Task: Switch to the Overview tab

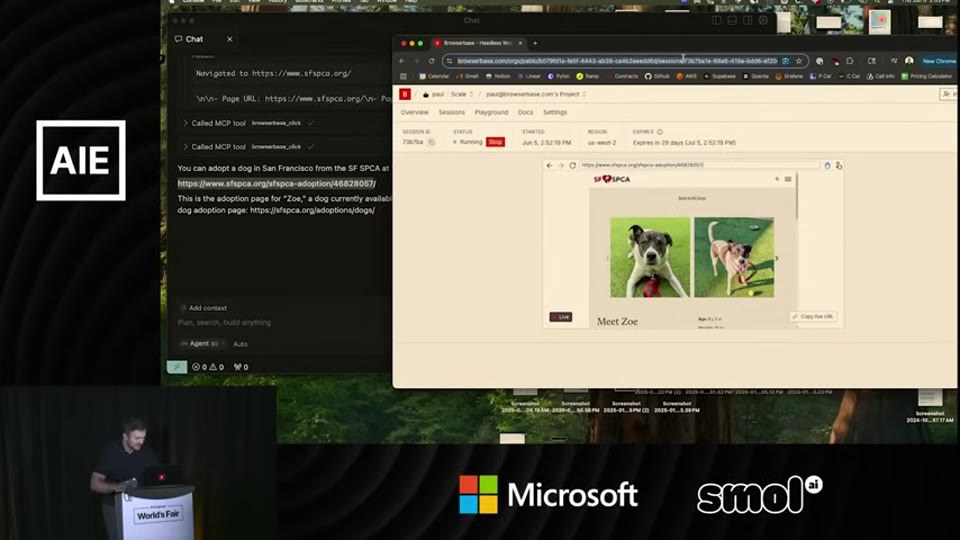Action: pos(414,113)
